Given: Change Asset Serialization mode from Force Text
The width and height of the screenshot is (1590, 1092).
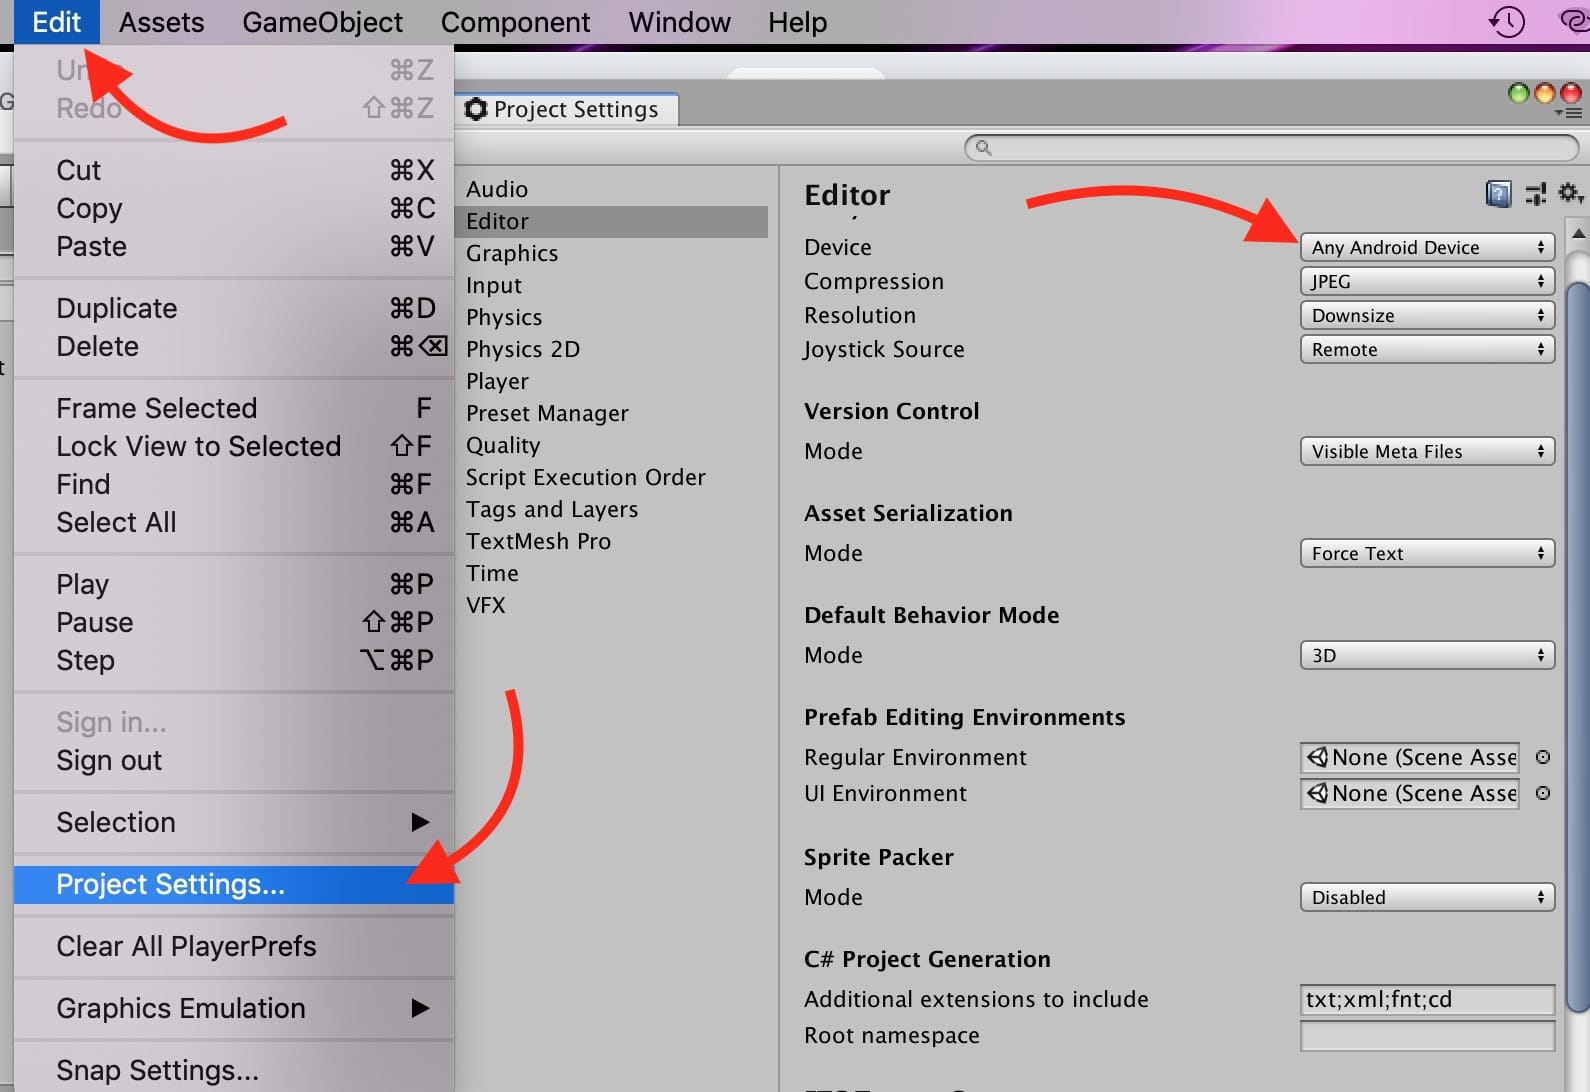Looking at the screenshot, I should 1426,553.
